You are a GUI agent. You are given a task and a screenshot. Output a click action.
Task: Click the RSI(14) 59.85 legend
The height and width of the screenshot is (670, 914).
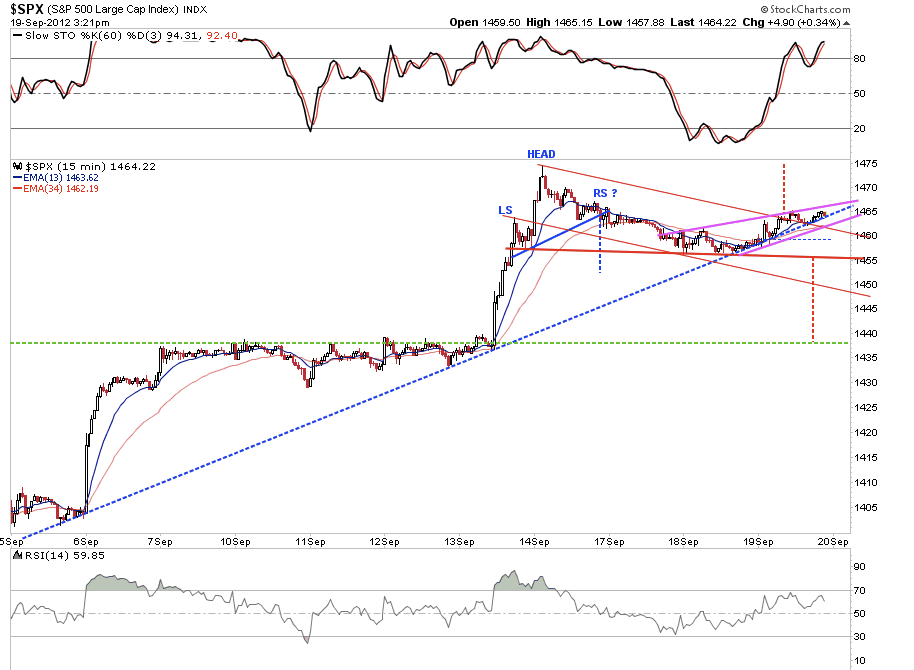(59, 556)
